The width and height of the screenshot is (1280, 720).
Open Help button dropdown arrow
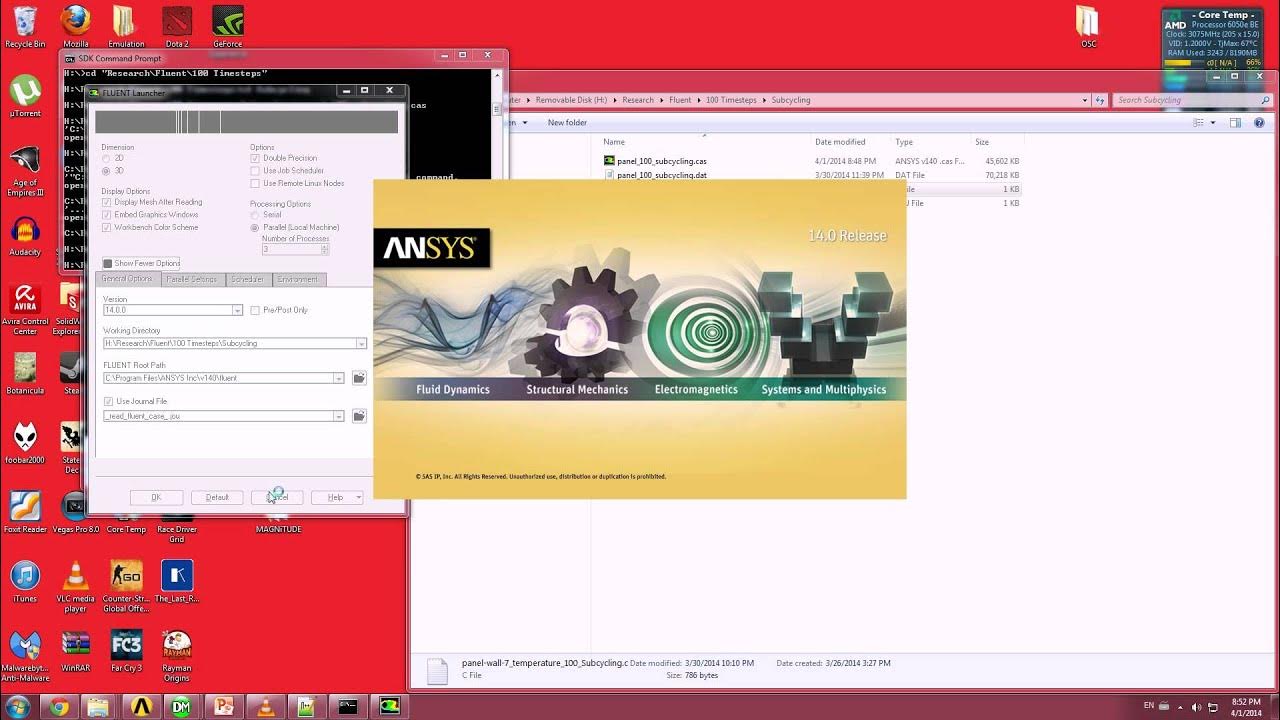coord(358,497)
